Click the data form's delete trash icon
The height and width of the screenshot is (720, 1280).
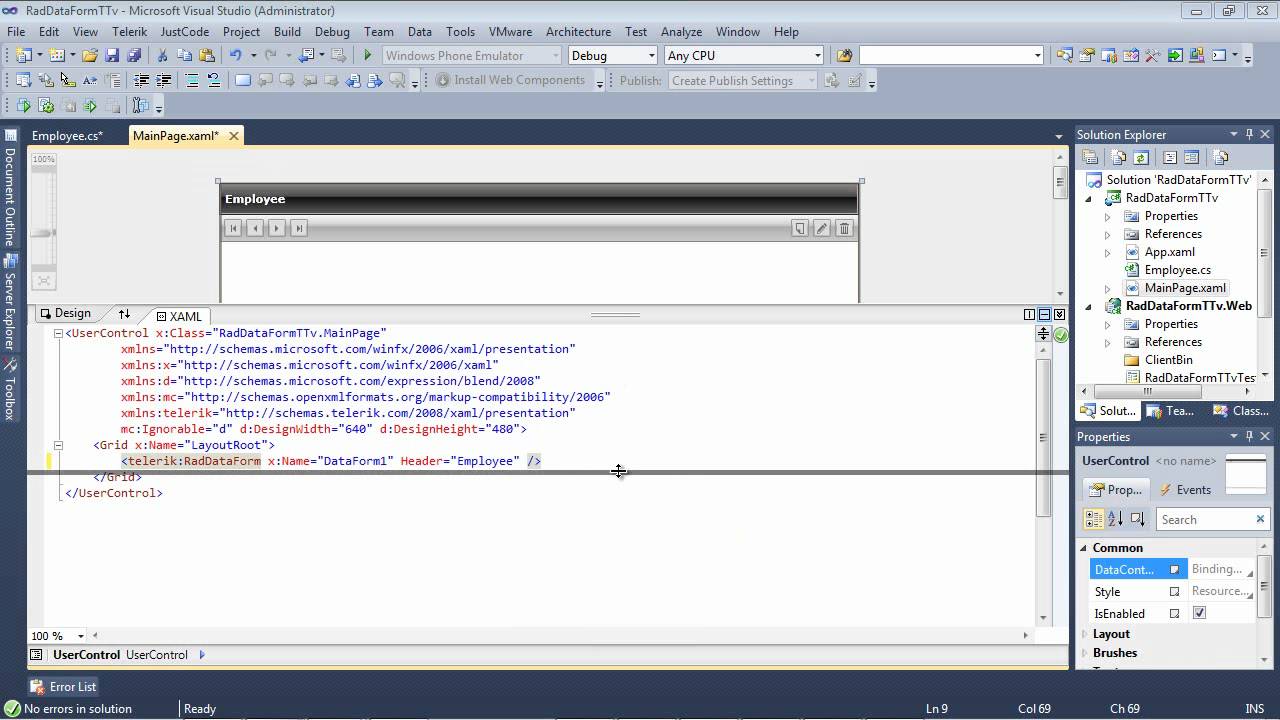coord(844,228)
